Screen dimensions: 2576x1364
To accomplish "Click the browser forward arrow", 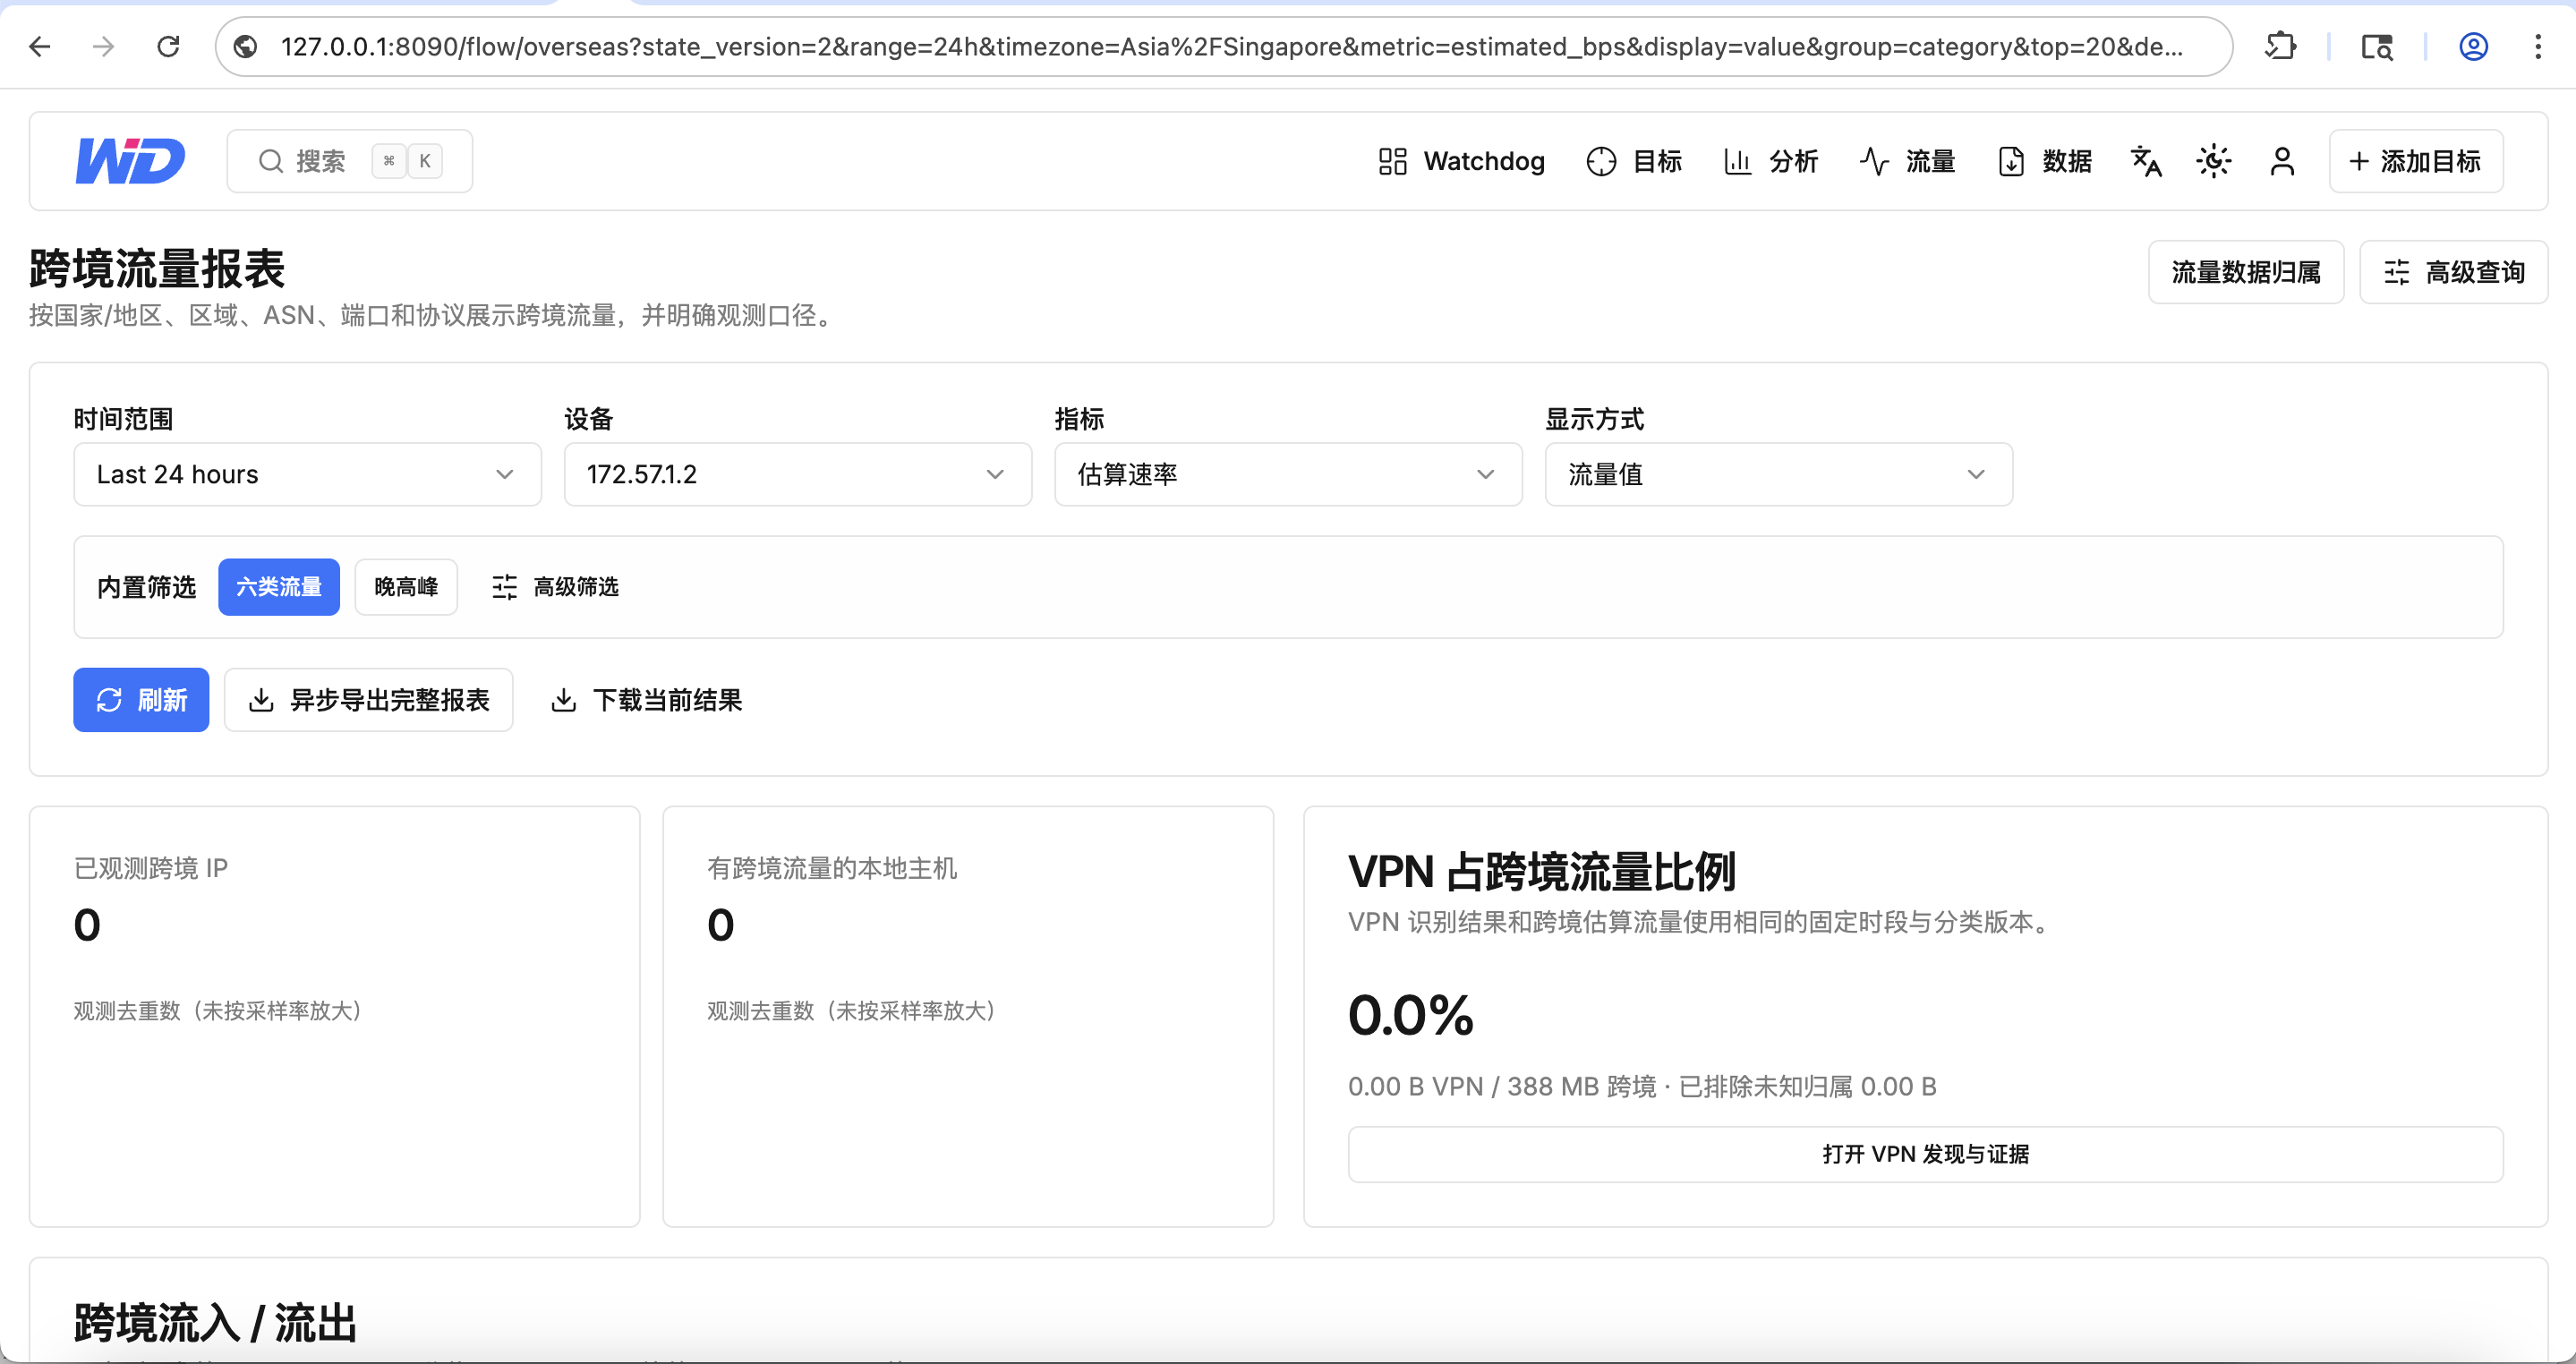I will [x=104, y=46].
